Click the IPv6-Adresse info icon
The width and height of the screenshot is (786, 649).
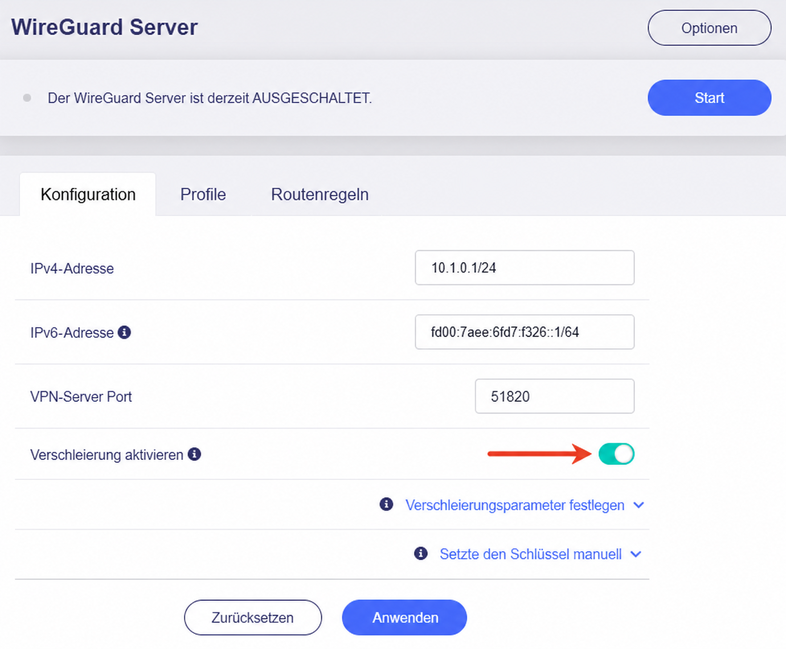(124, 332)
